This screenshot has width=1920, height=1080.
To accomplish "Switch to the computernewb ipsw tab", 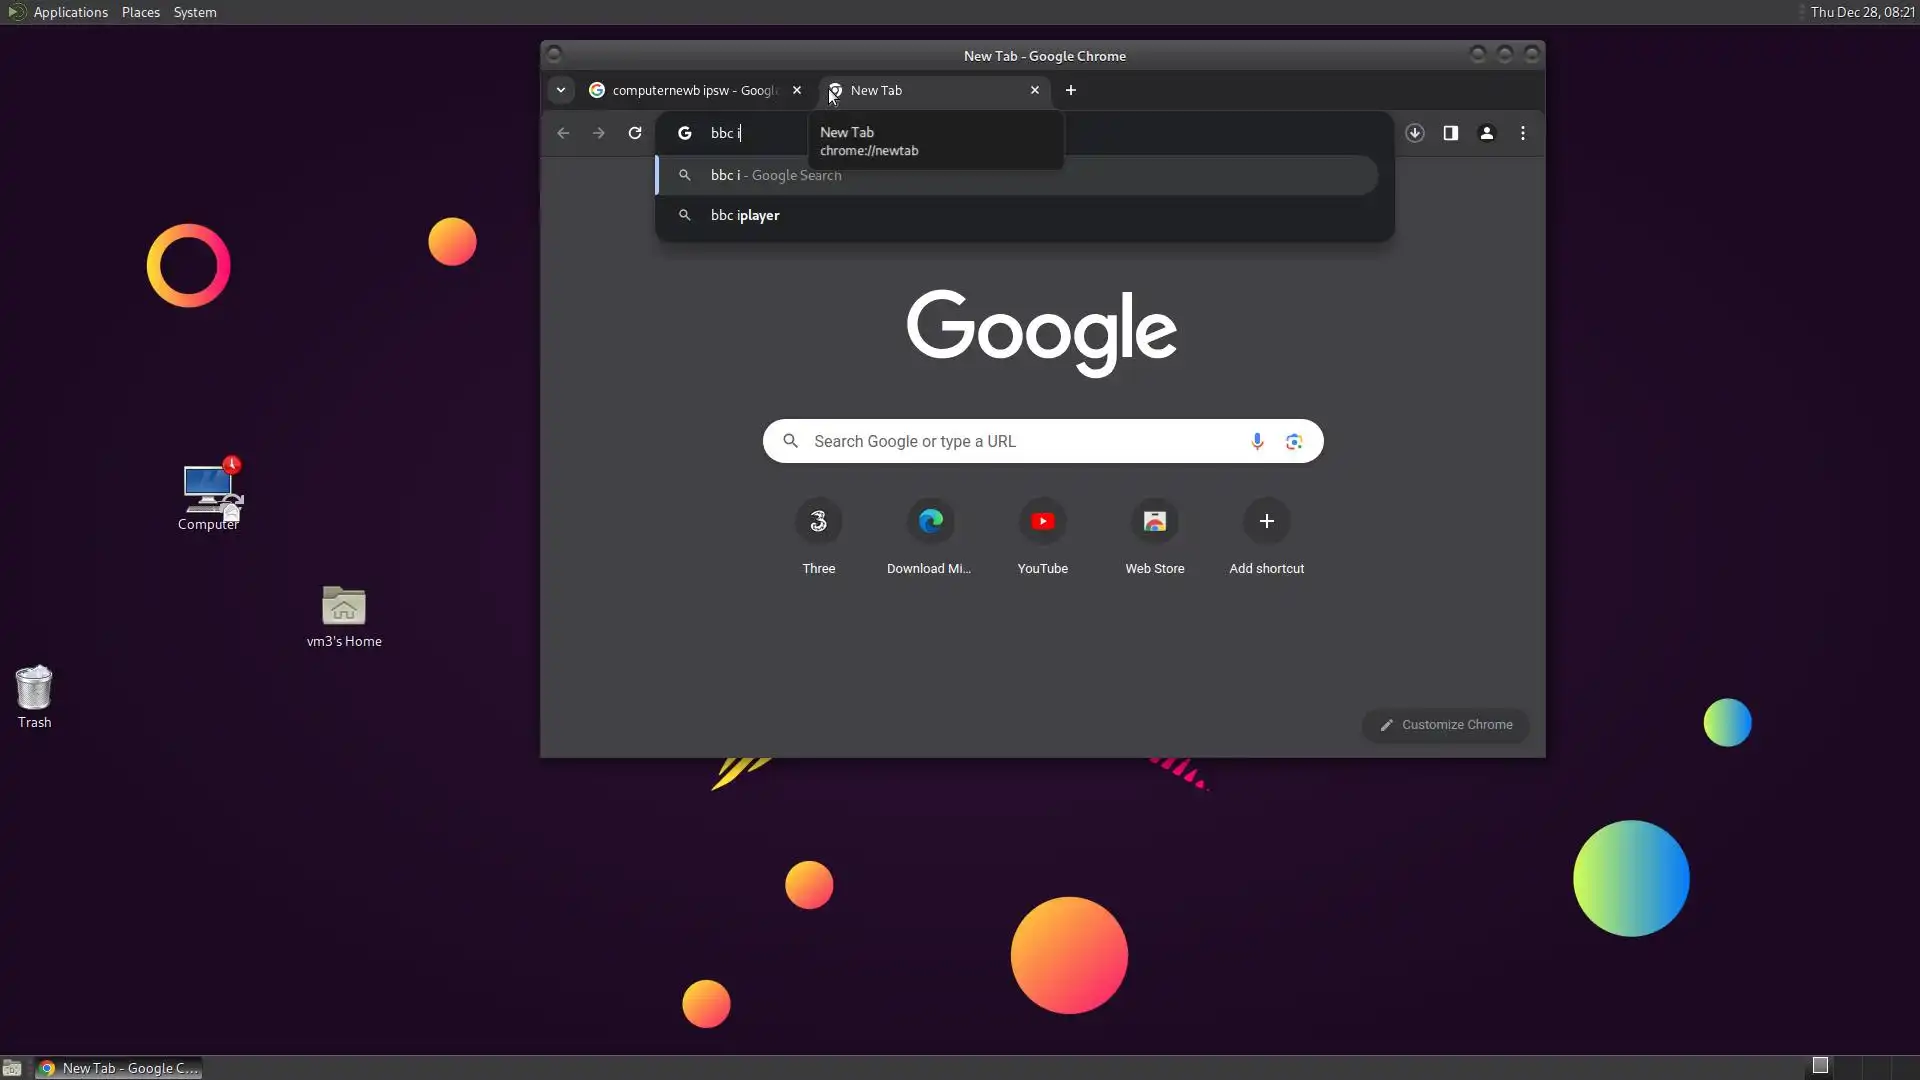I will 692,90.
